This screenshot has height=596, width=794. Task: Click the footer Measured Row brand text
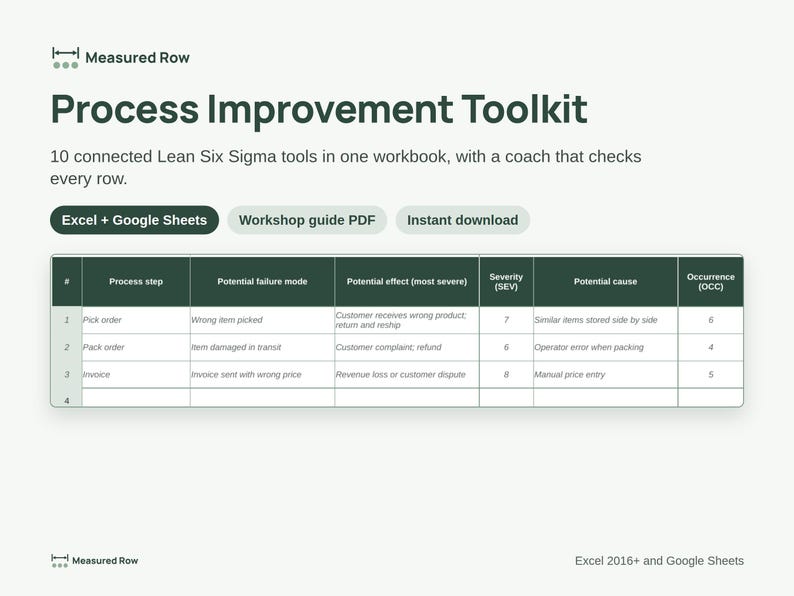coord(105,561)
